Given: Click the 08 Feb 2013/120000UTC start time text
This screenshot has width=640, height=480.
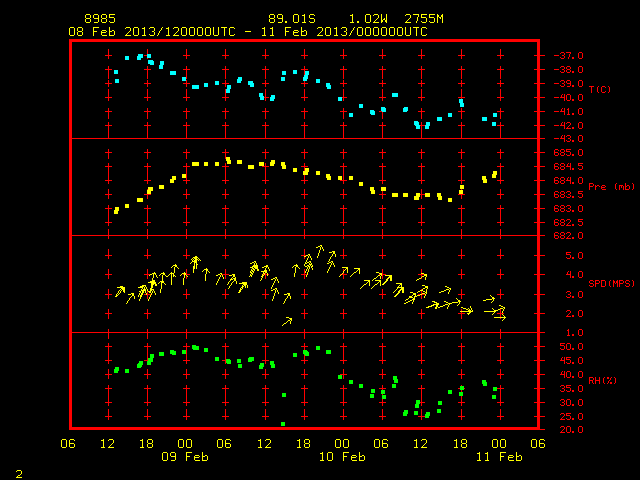Looking at the screenshot, I should [x=152, y=32].
